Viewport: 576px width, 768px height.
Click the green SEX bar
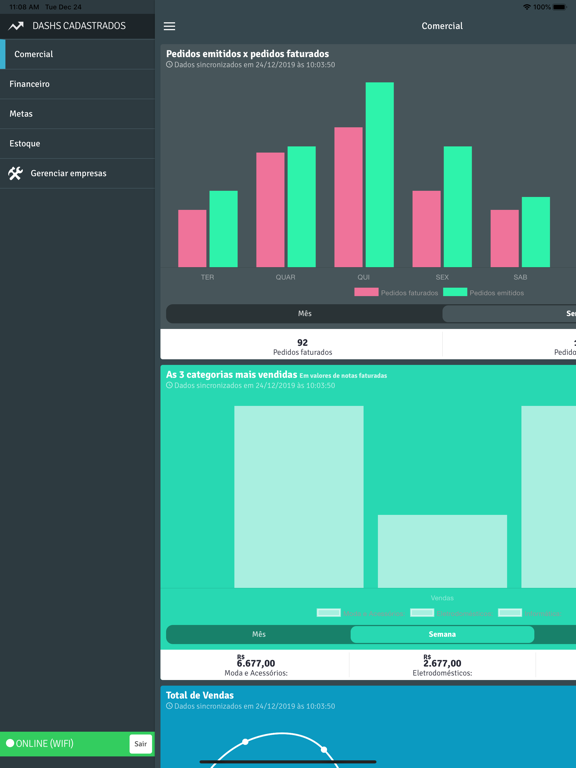point(458,207)
